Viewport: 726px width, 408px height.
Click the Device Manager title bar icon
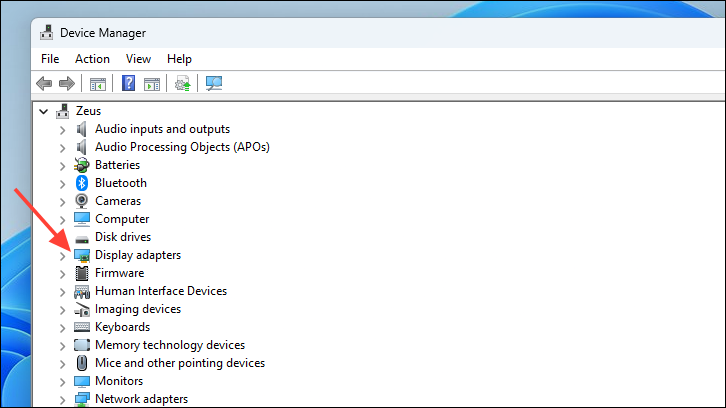(46, 32)
